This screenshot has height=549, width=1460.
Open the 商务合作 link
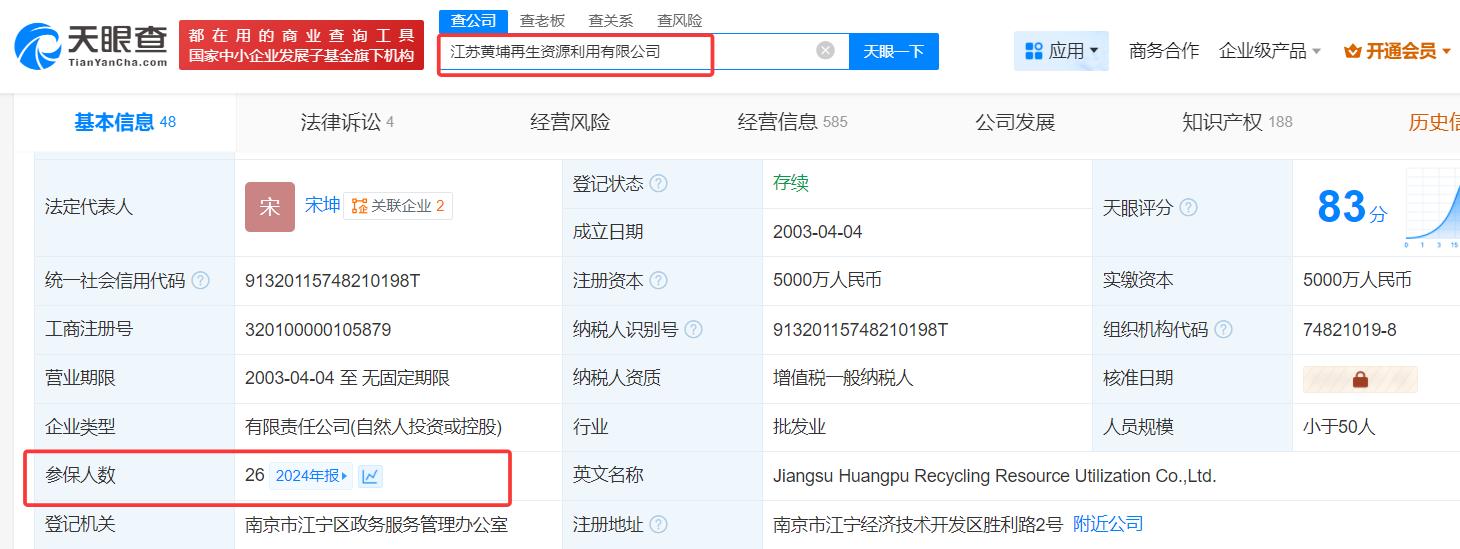1164,51
